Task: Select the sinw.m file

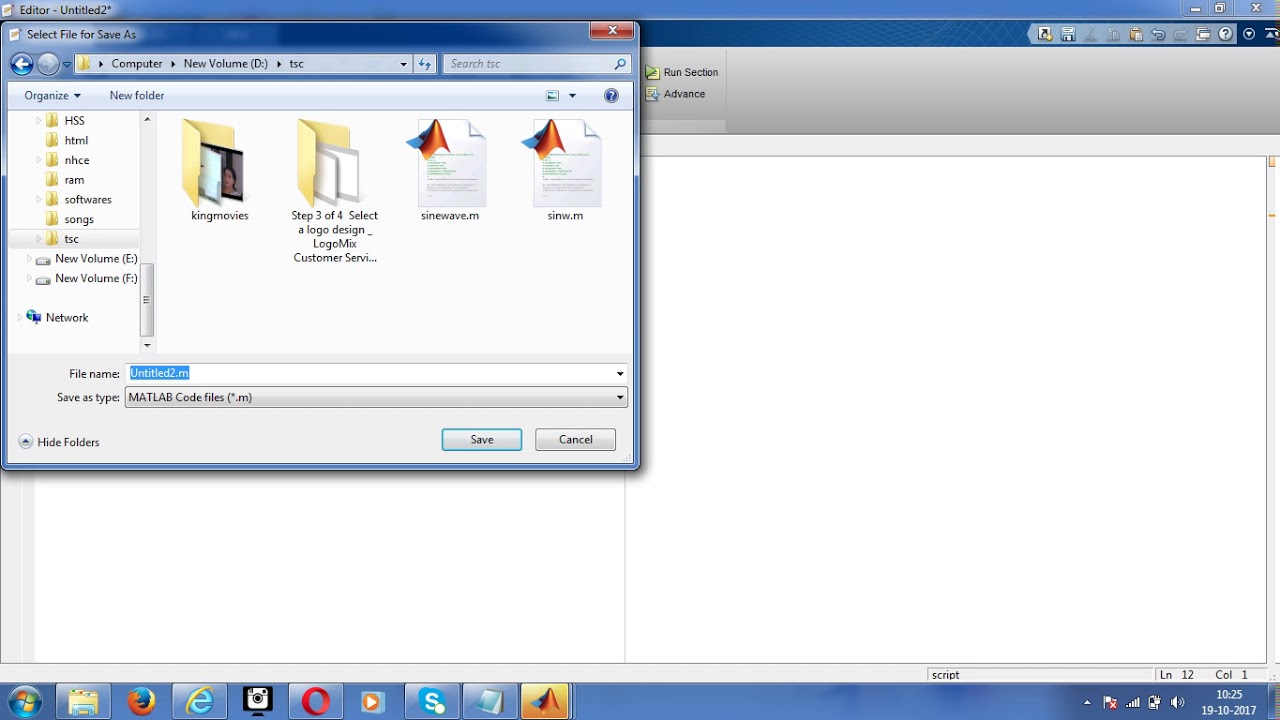Action: pyautogui.click(x=565, y=171)
